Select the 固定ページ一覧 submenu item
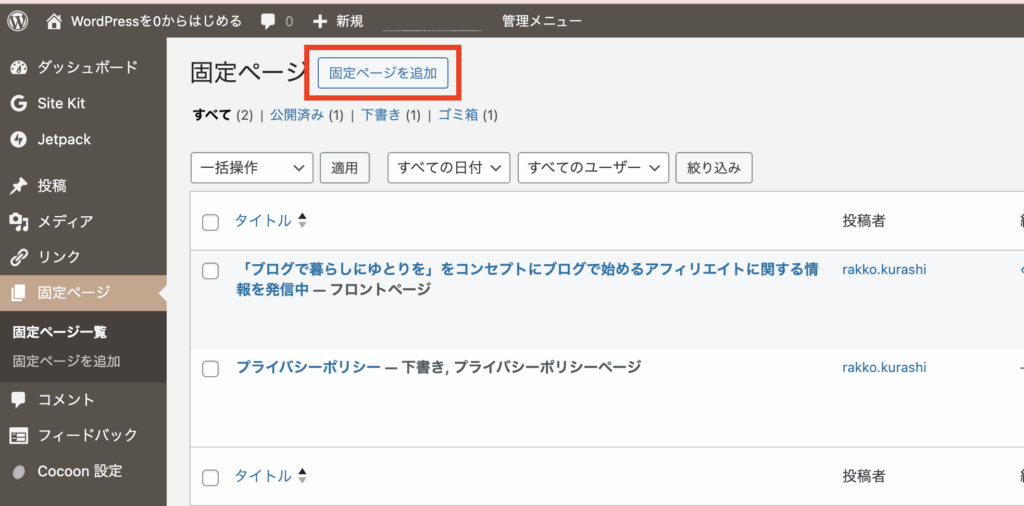The image size is (1024, 506). pyautogui.click(x=59, y=332)
